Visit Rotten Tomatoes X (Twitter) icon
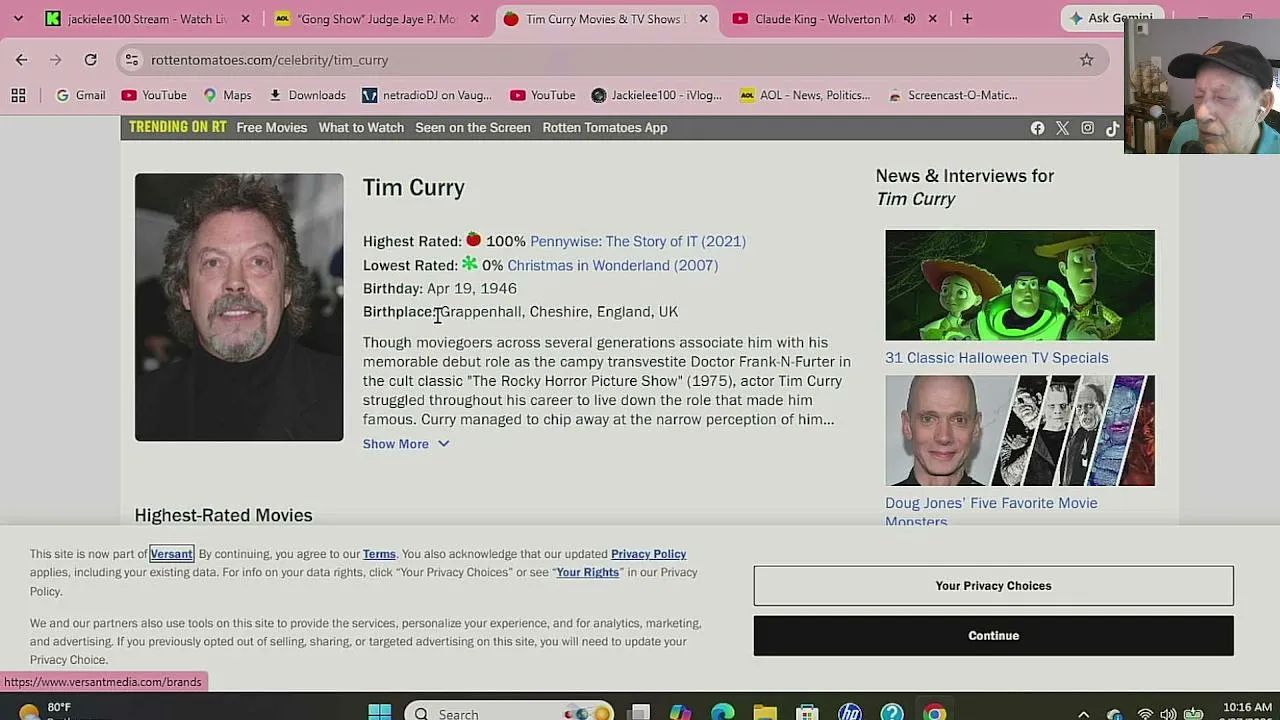 1062,128
